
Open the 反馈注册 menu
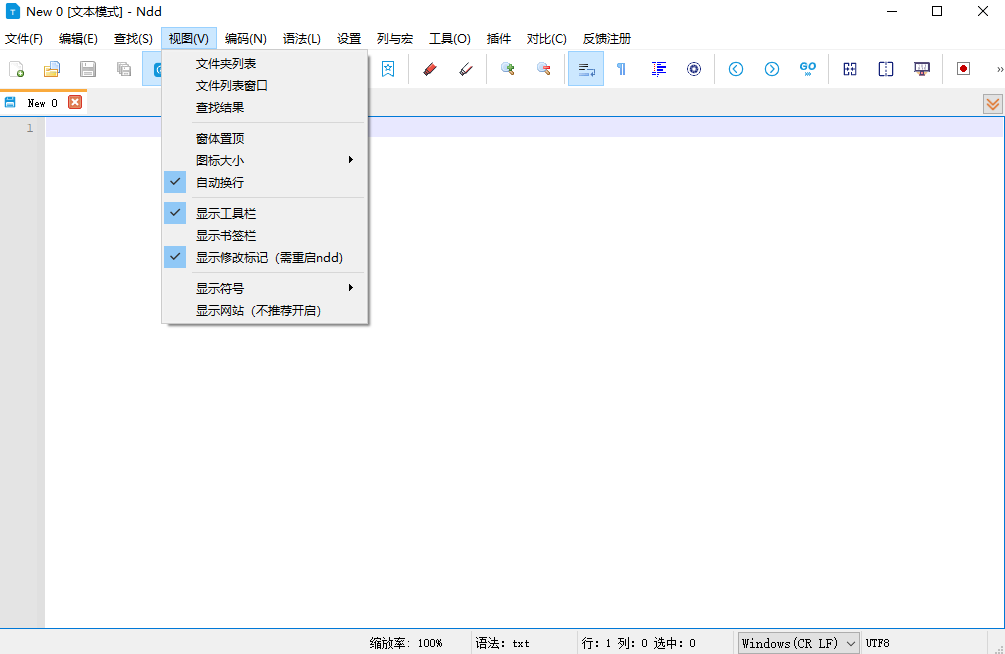pyautogui.click(x=607, y=38)
